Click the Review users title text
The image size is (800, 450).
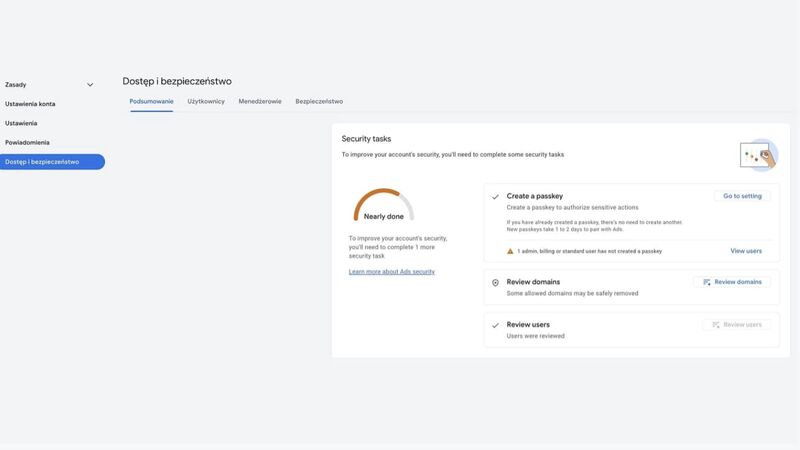tap(528, 324)
